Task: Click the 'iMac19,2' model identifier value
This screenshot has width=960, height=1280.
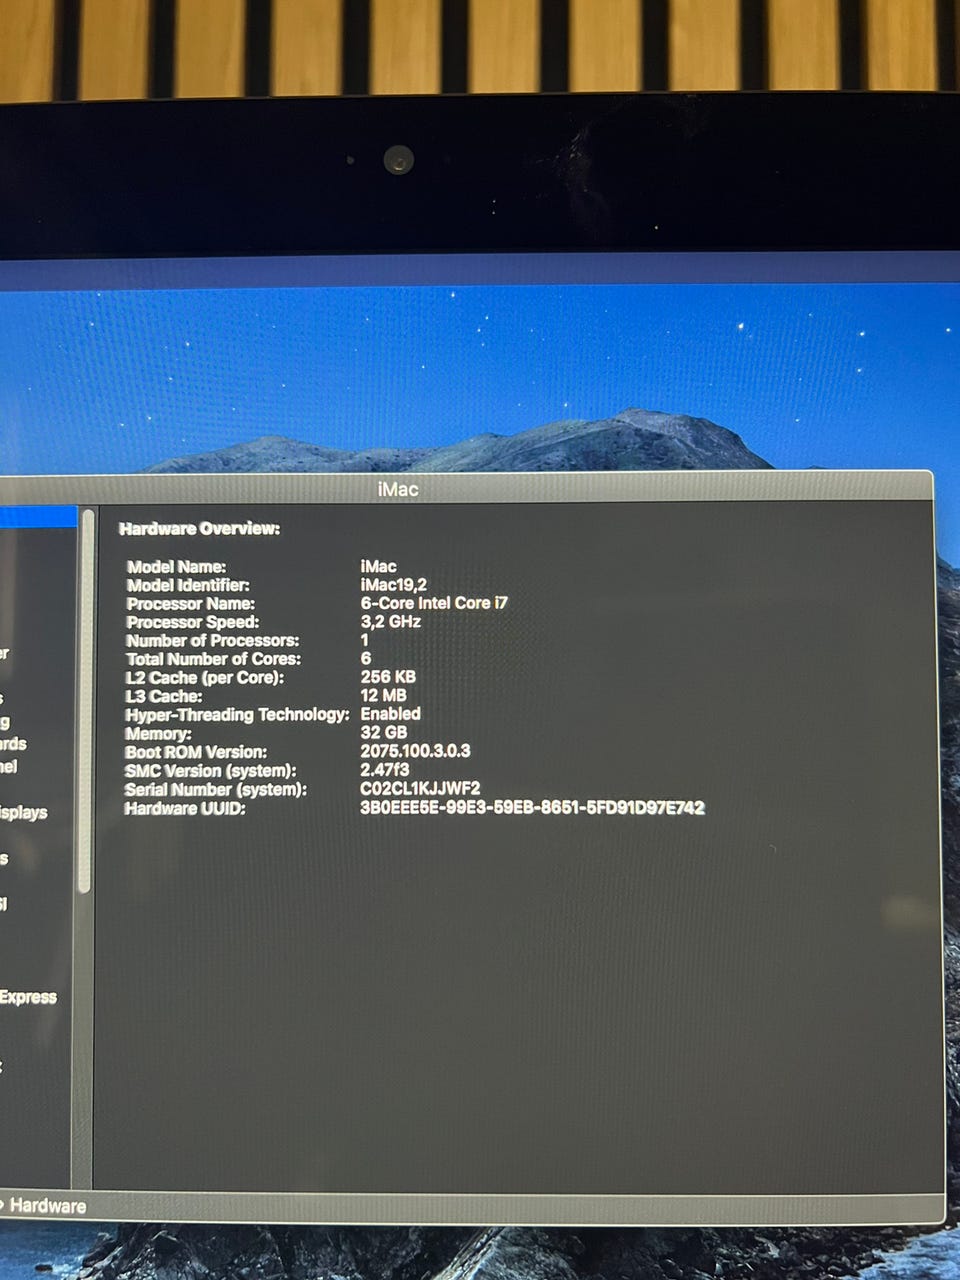Action: tap(394, 584)
